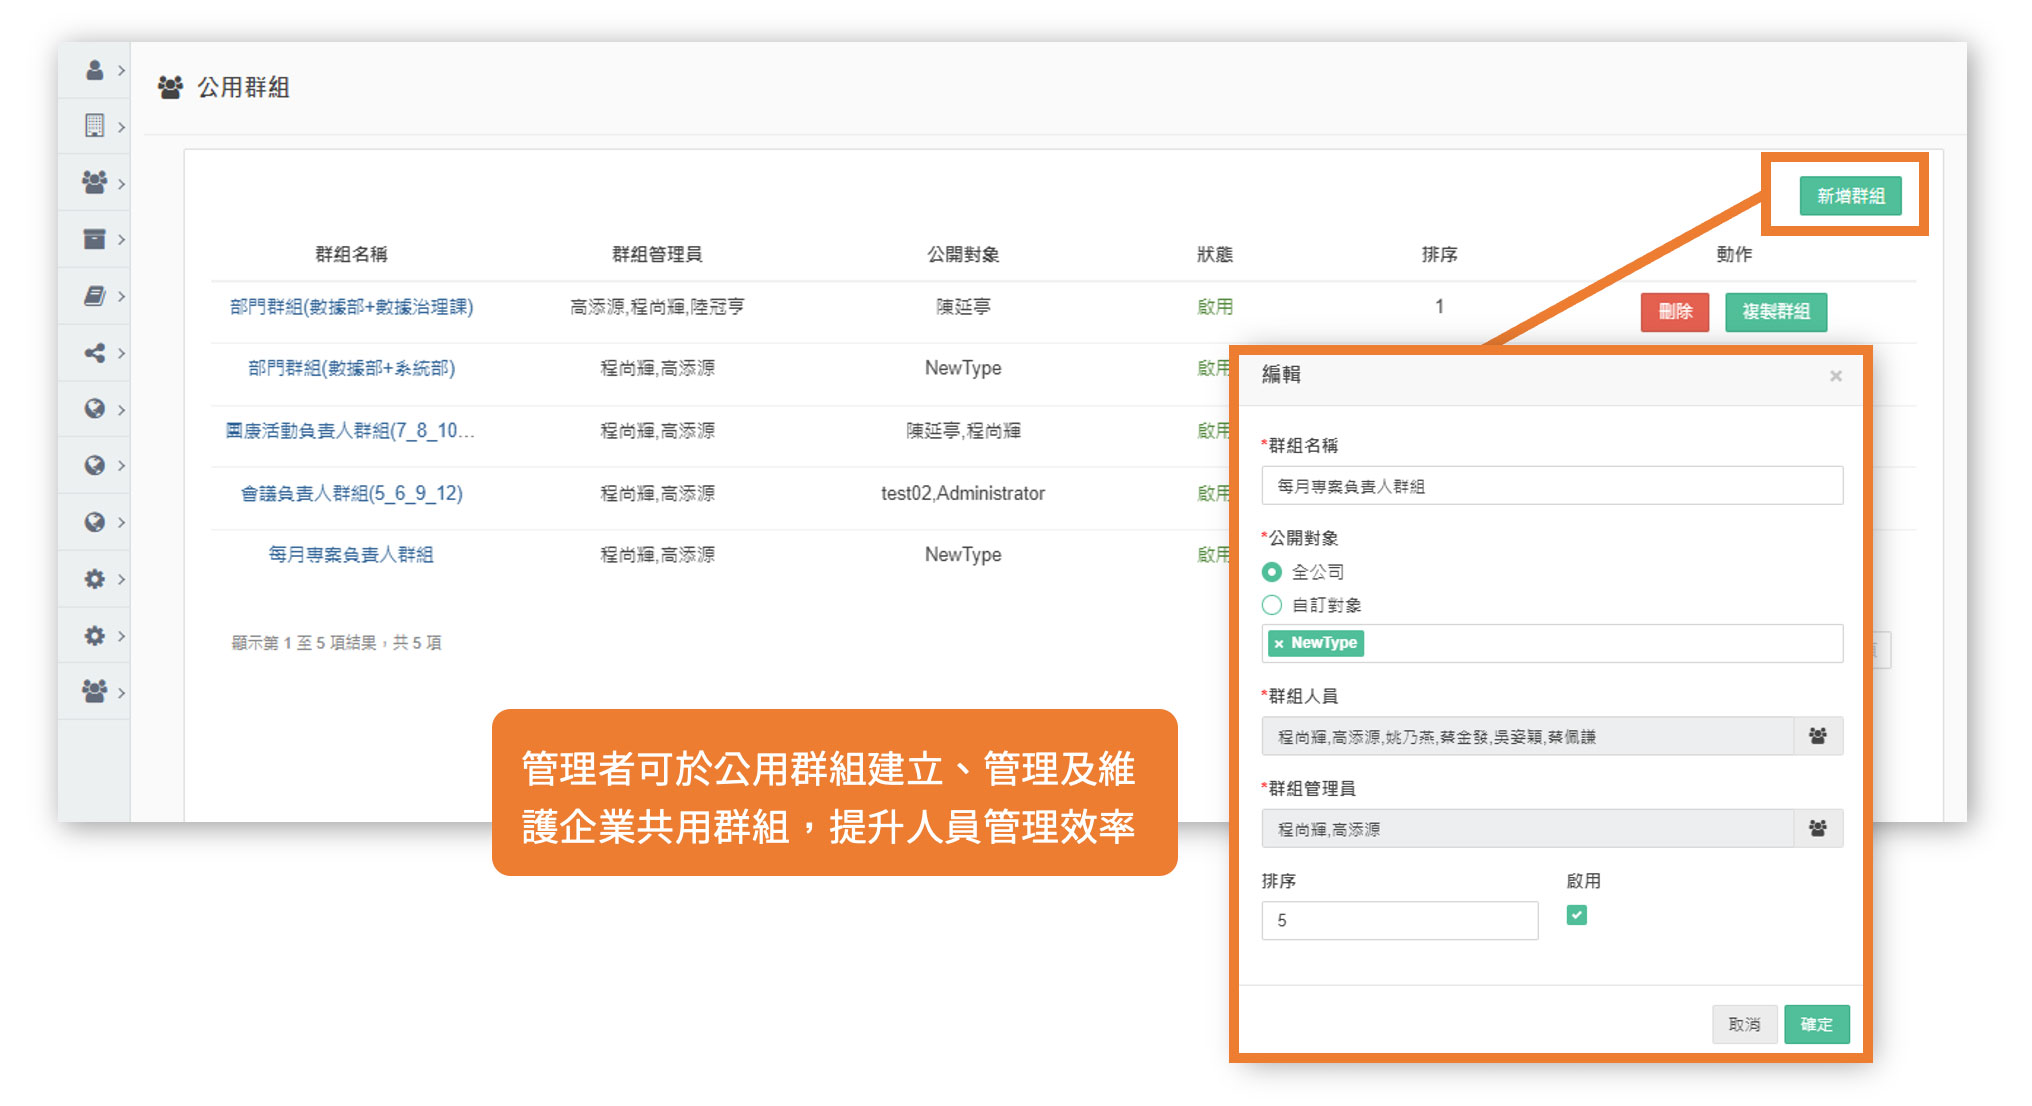Remove the NewType tag using its x
The height and width of the screenshot is (1106, 2032).
point(1278,644)
